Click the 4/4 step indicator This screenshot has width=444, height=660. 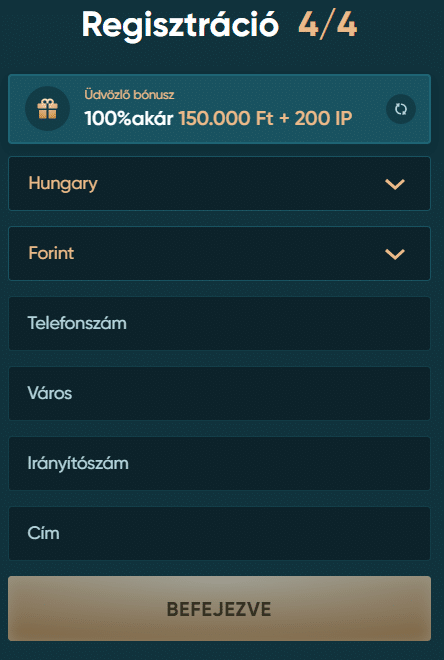pos(328,25)
